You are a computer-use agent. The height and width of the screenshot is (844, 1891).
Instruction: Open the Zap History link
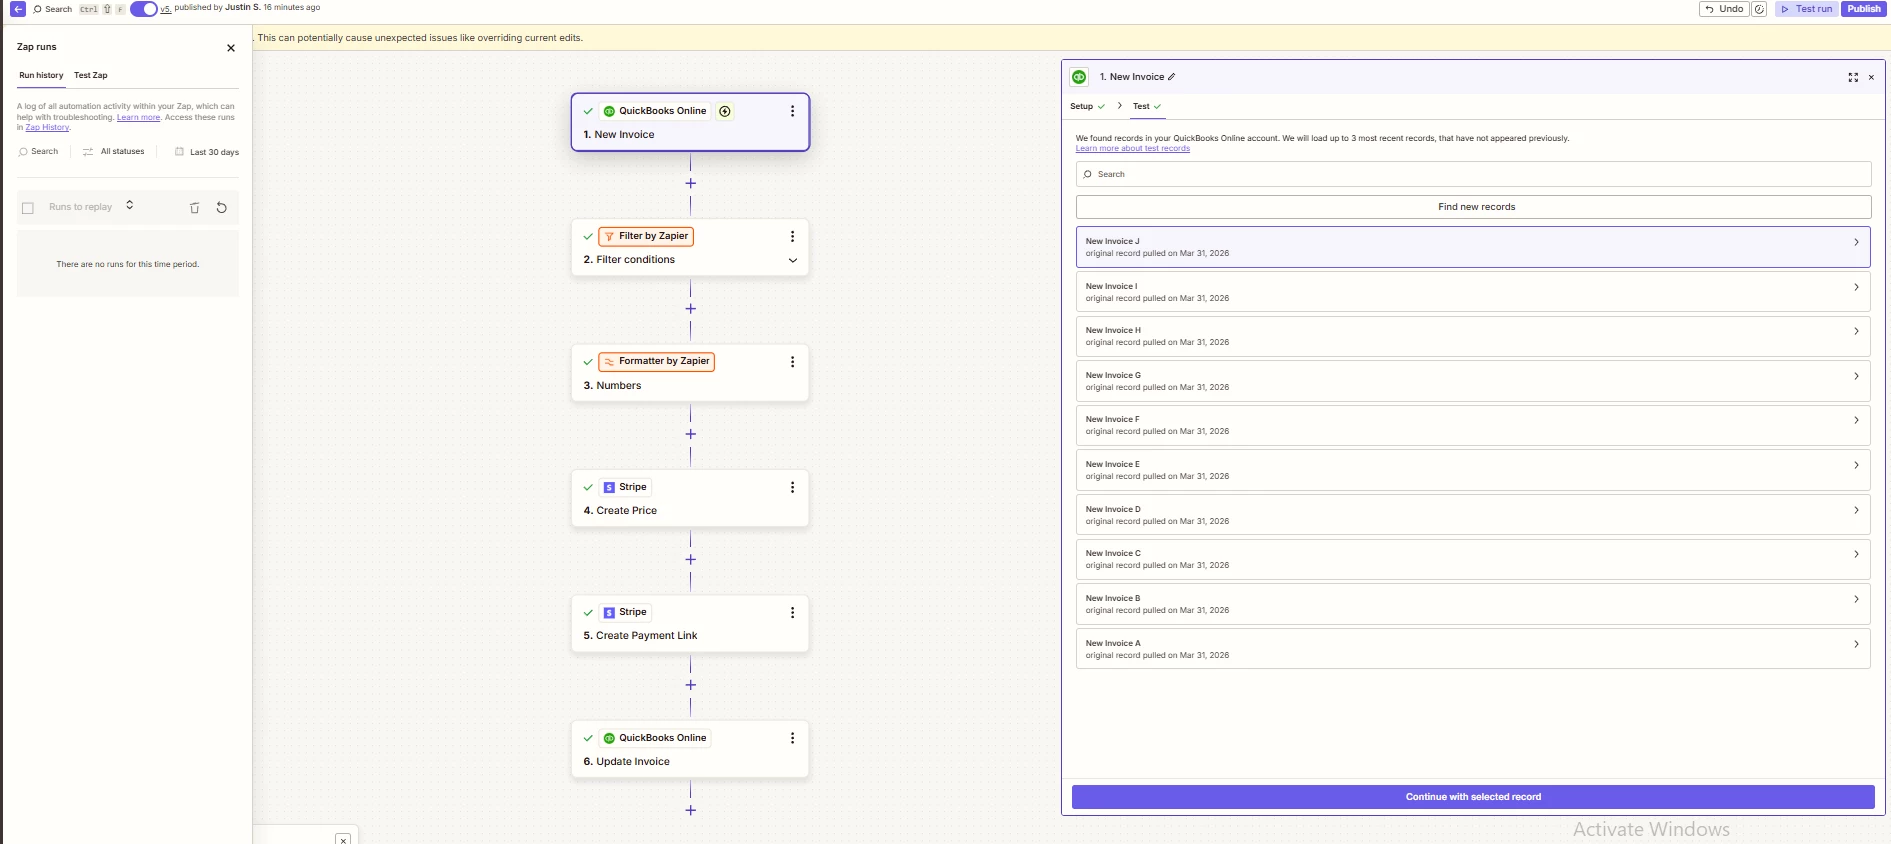point(47,127)
